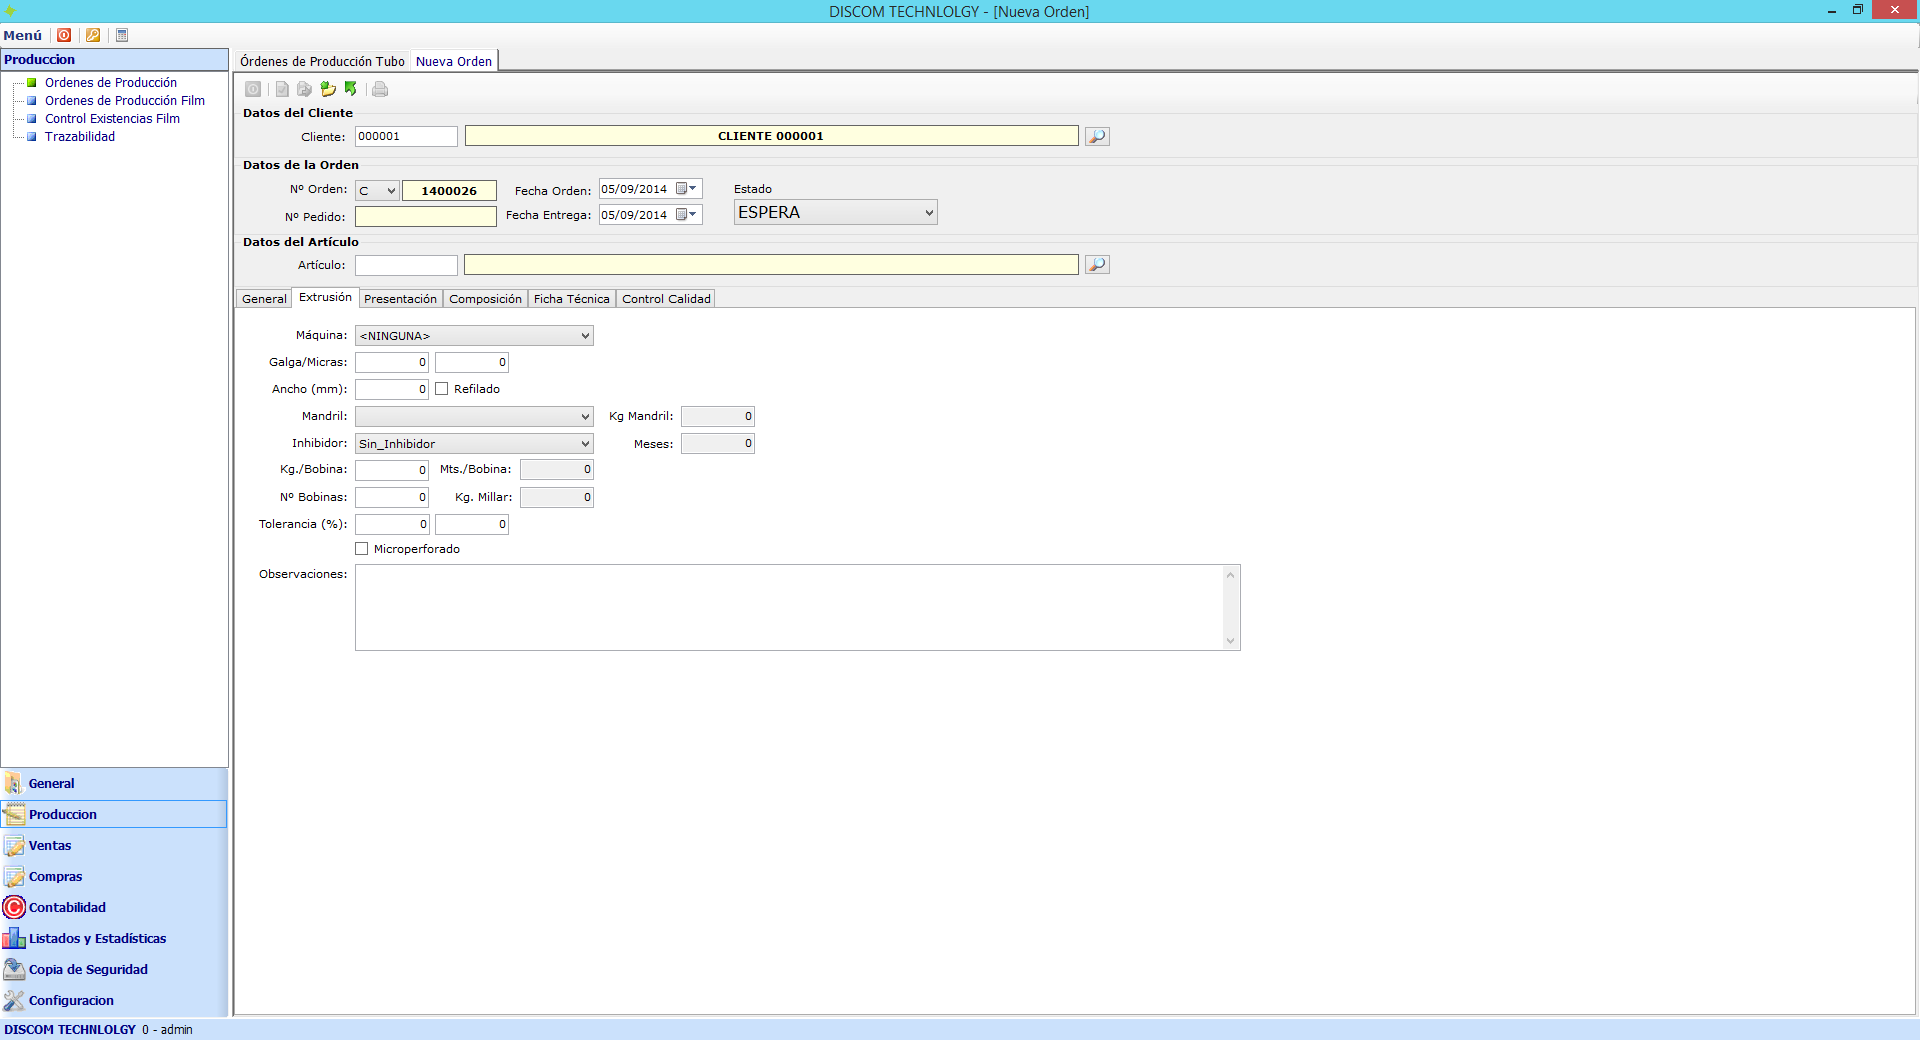This screenshot has width=1920, height=1040.
Task: Open the Fecha Entrega date picker
Action: tap(687, 215)
